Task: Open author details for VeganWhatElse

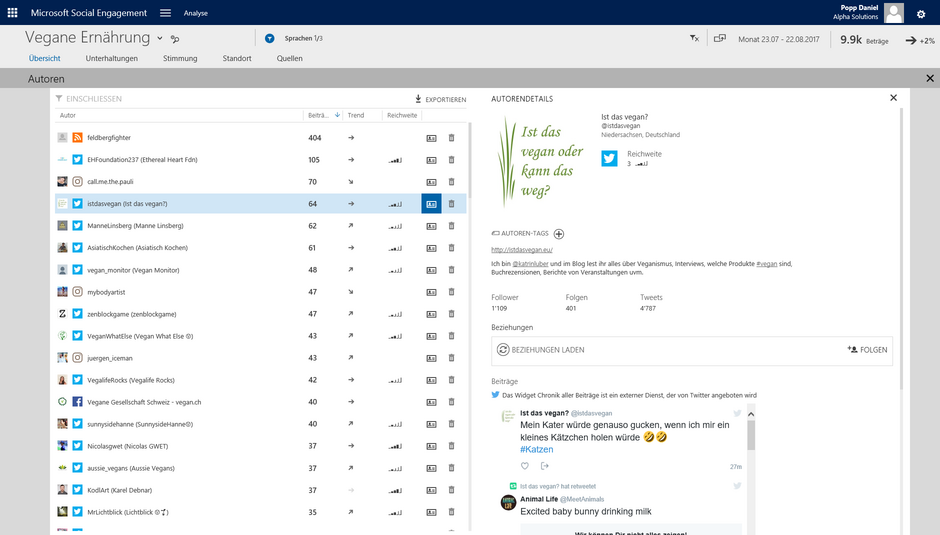Action: 431,336
